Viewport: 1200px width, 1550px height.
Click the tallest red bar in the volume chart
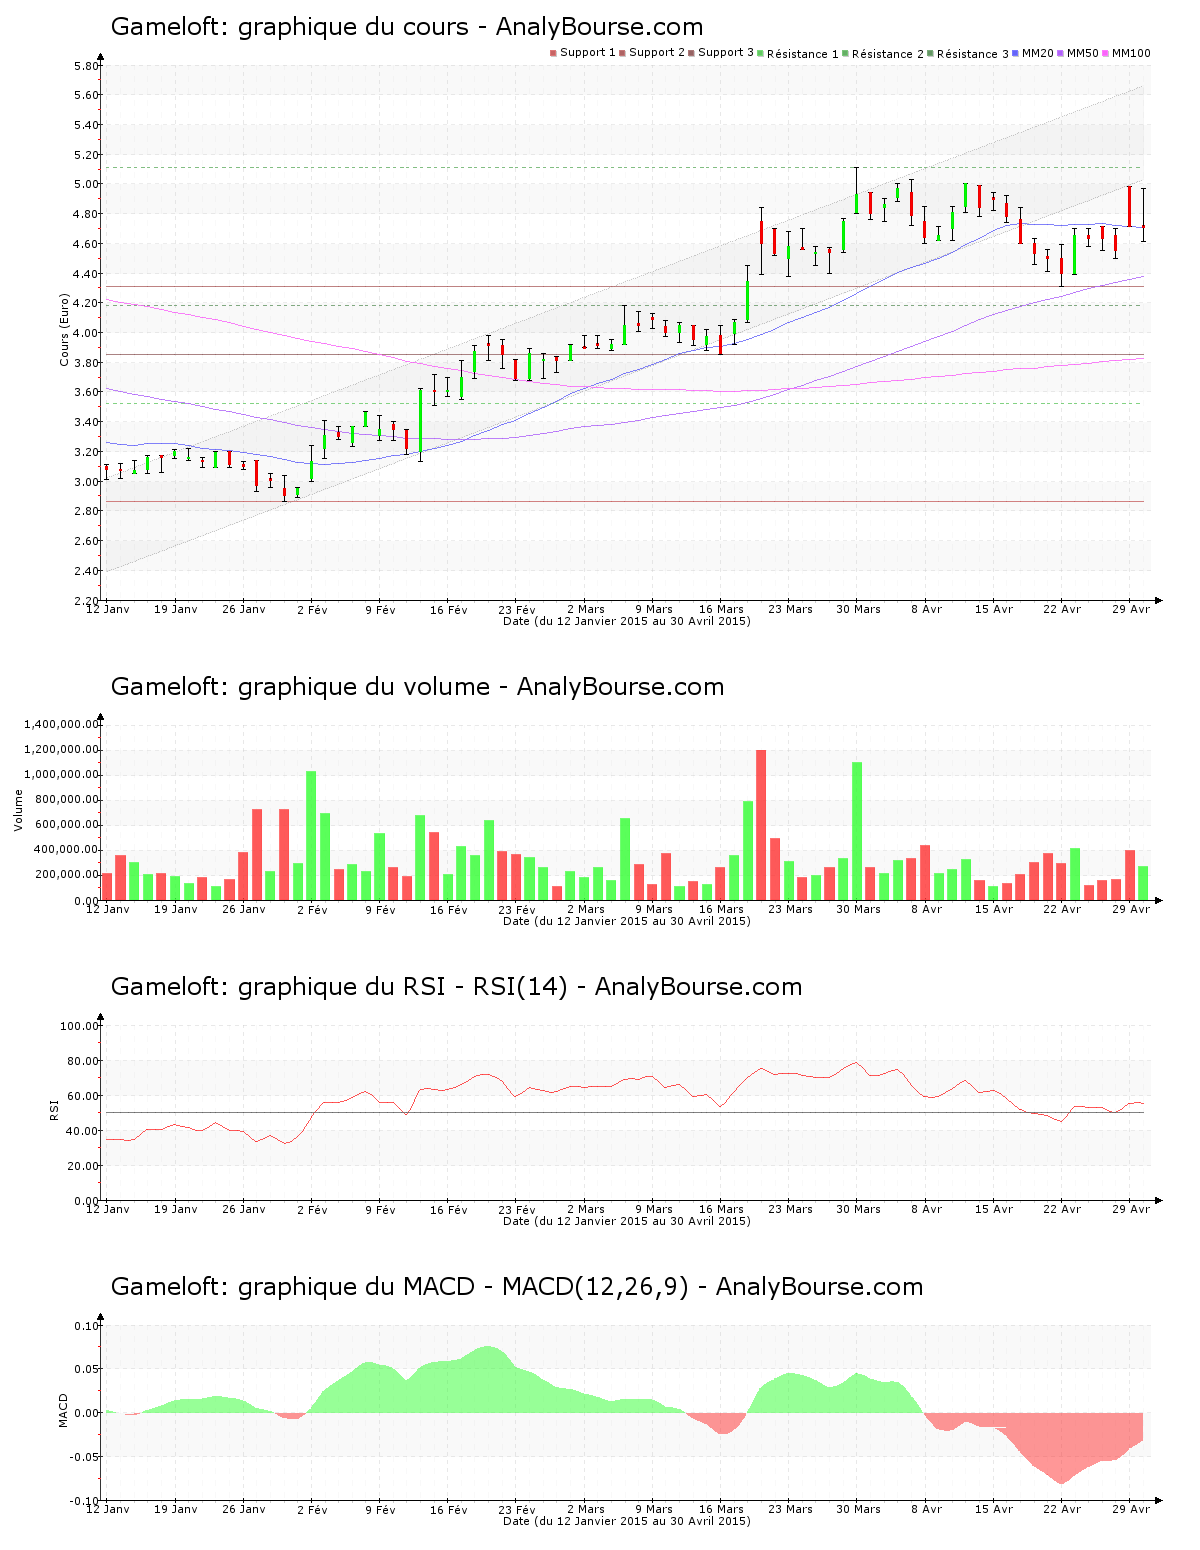click(x=761, y=825)
